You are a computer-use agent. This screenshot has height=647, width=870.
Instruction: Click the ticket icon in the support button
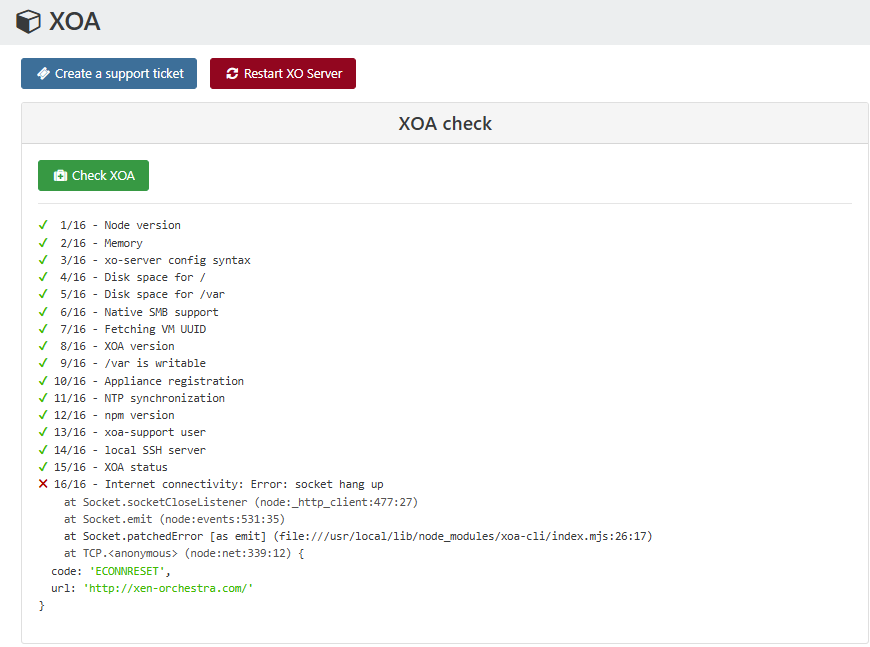click(43, 74)
